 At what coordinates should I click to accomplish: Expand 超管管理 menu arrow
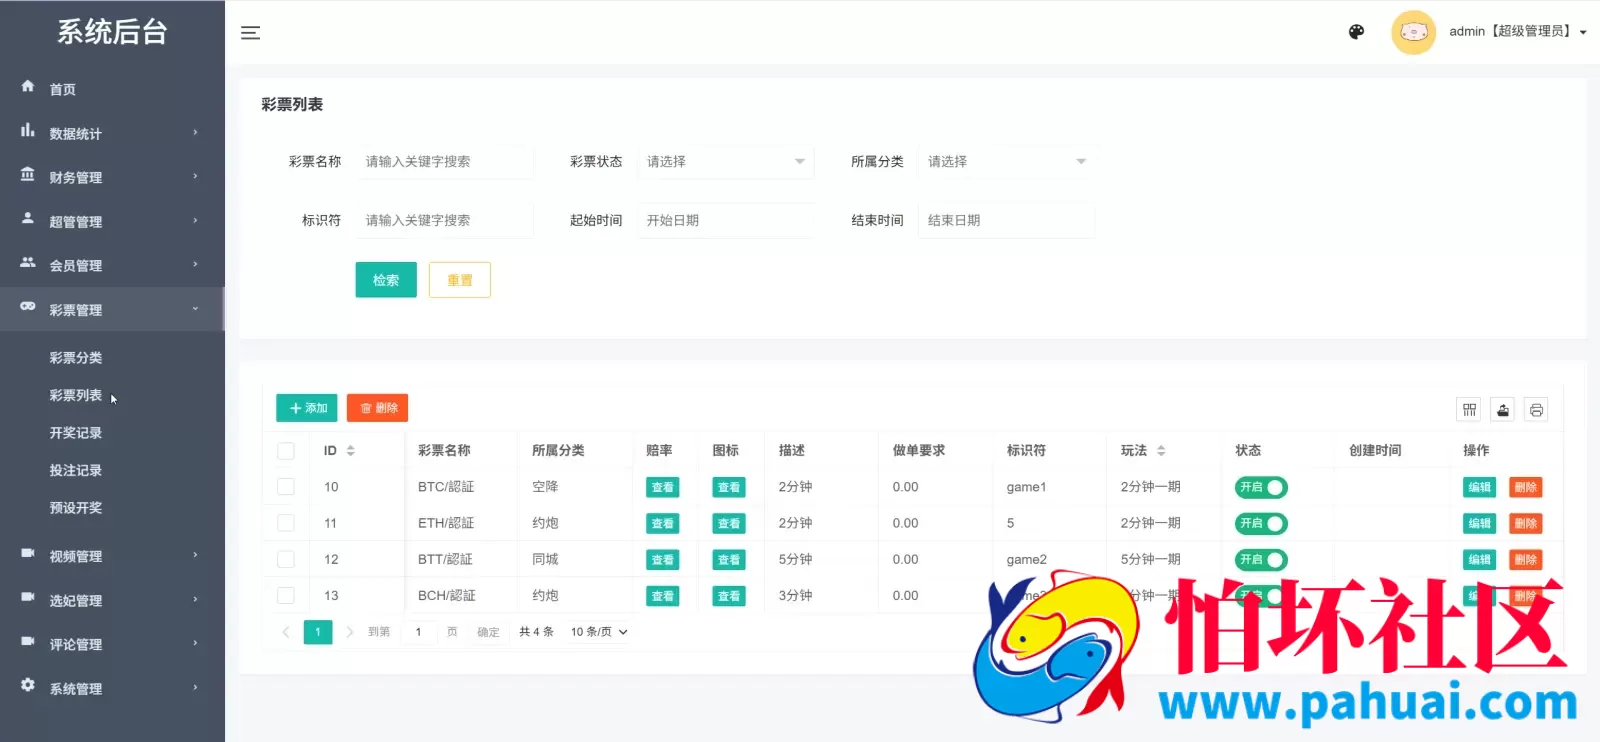pos(195,221)
